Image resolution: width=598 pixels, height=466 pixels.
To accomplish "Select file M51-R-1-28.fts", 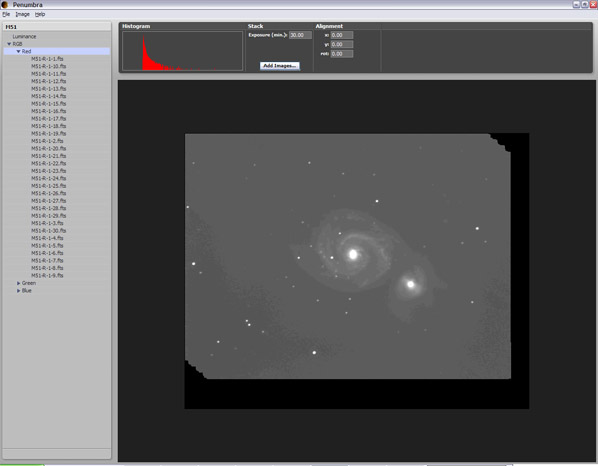I will (48, 209).
